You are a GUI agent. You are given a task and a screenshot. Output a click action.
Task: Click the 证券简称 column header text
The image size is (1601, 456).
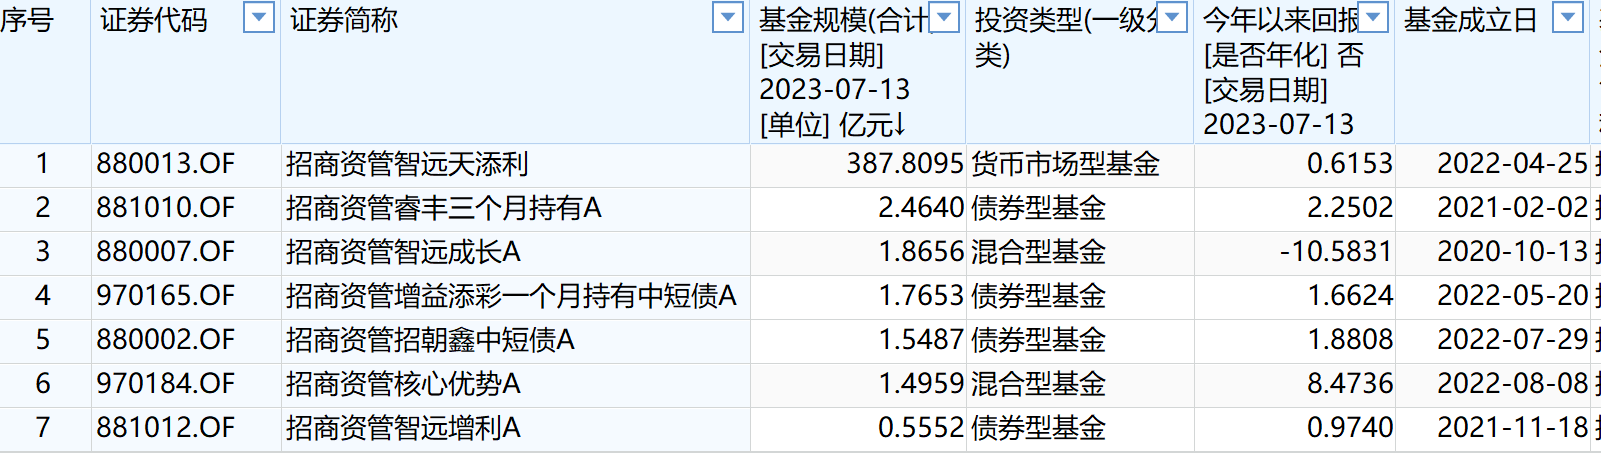[x=343, y=20]
